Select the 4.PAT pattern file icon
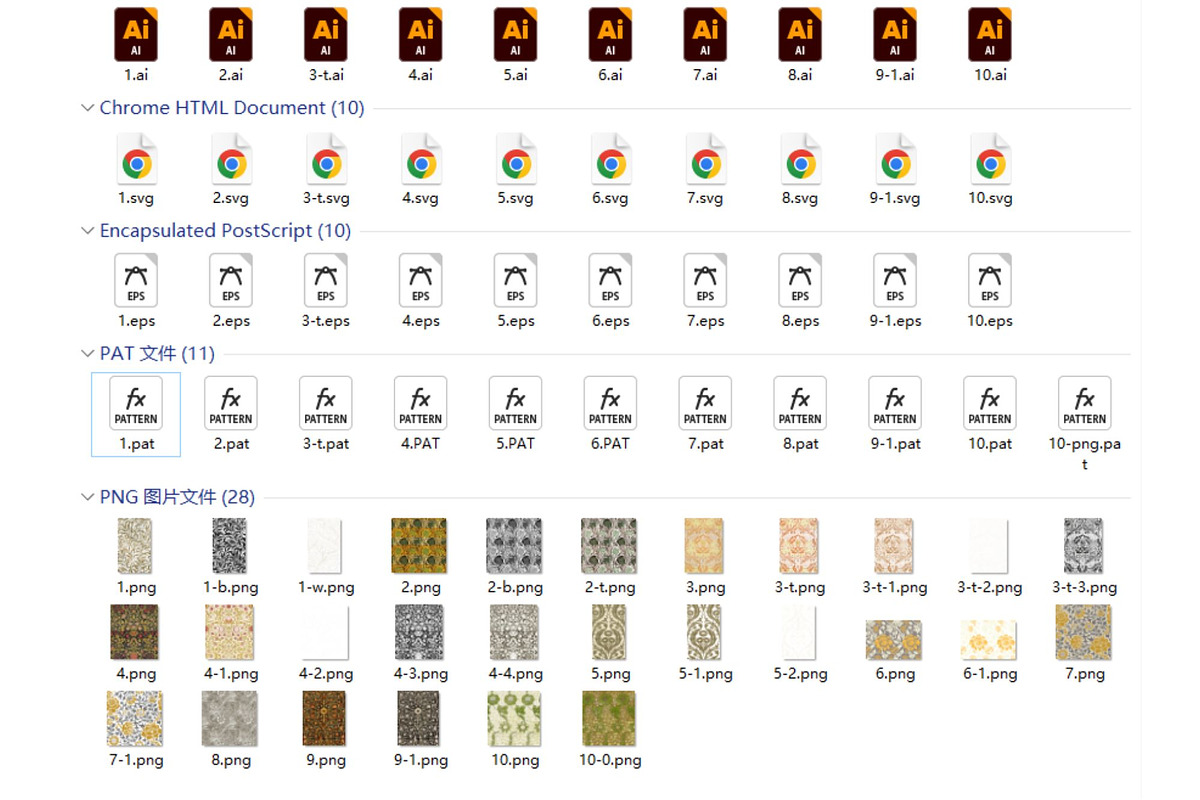 point(421,403)
